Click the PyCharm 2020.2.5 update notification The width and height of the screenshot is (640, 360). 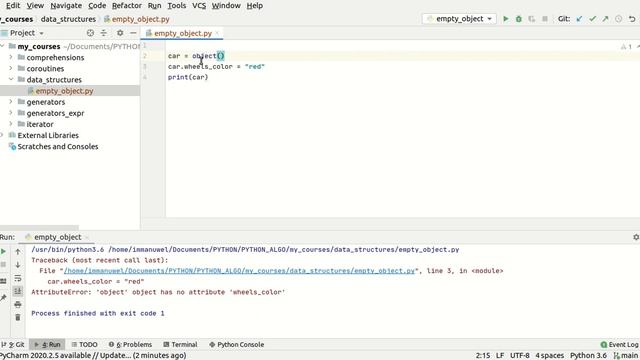tap(93, 356)
